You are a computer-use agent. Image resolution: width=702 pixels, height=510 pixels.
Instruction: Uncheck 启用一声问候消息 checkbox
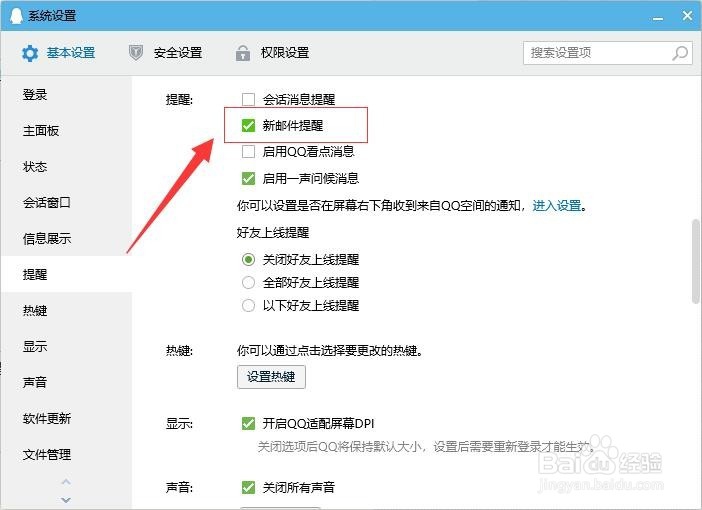tap(248, 178)
